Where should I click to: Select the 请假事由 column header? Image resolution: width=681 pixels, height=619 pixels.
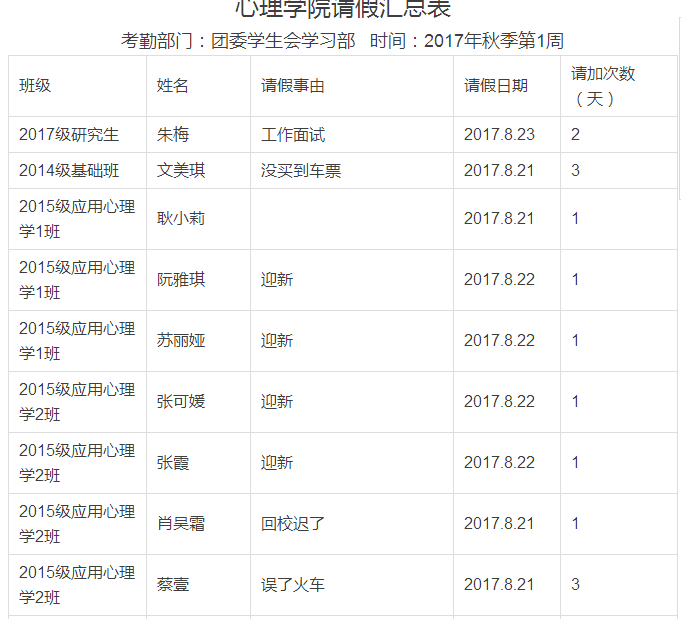click(293, 86)
